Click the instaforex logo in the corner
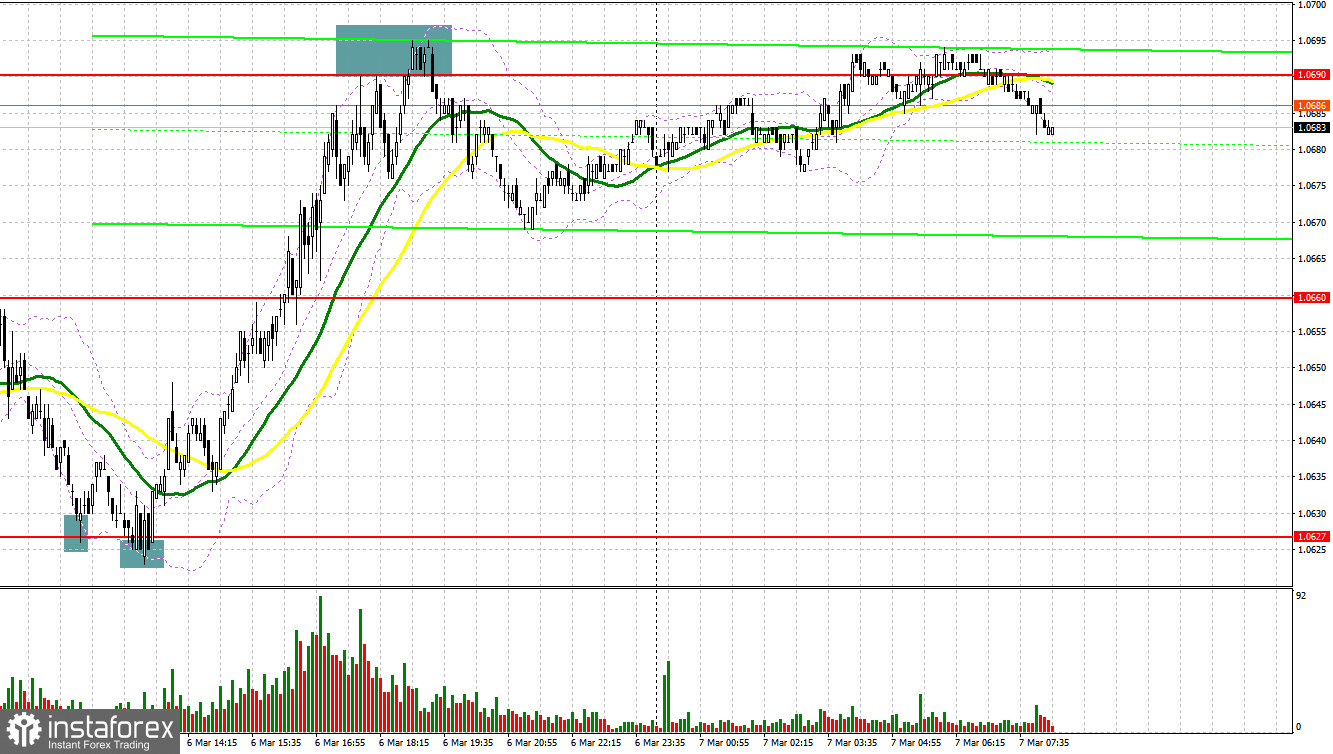 89,731
